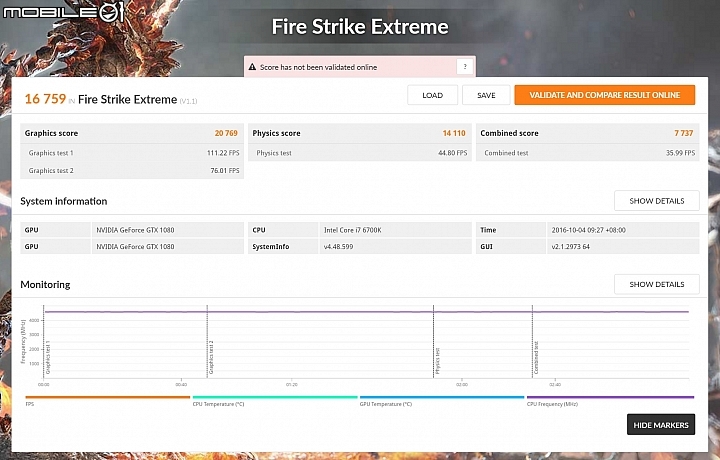Screen dimensions: 720x460
Task: Open the question mark help button
Action: pyautogui.click(x=465, y=67)
